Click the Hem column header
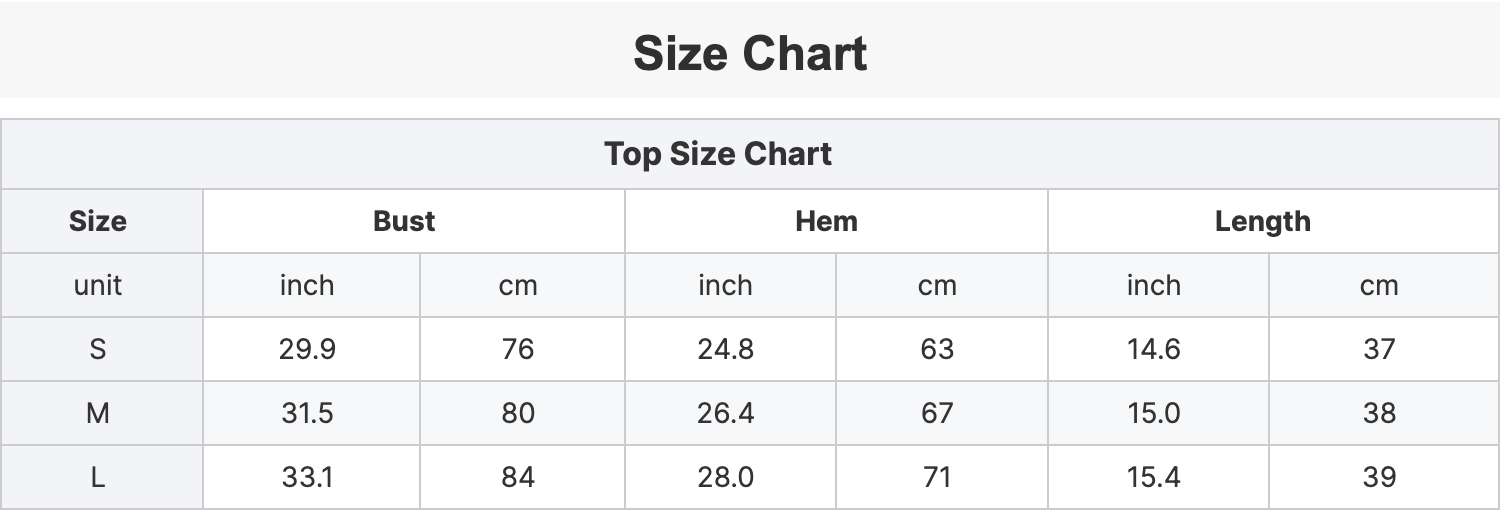 click(826, 221)
